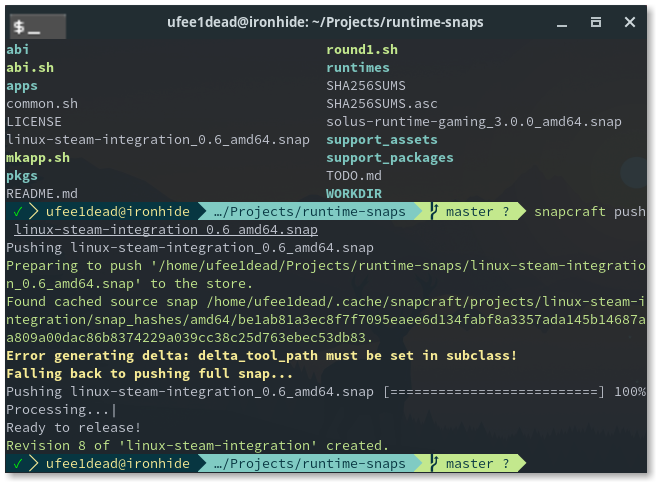Click the bottom prompt's ../Projects/runtime-snaps path segment
656x482 pixels.
(x=310, y=464)
